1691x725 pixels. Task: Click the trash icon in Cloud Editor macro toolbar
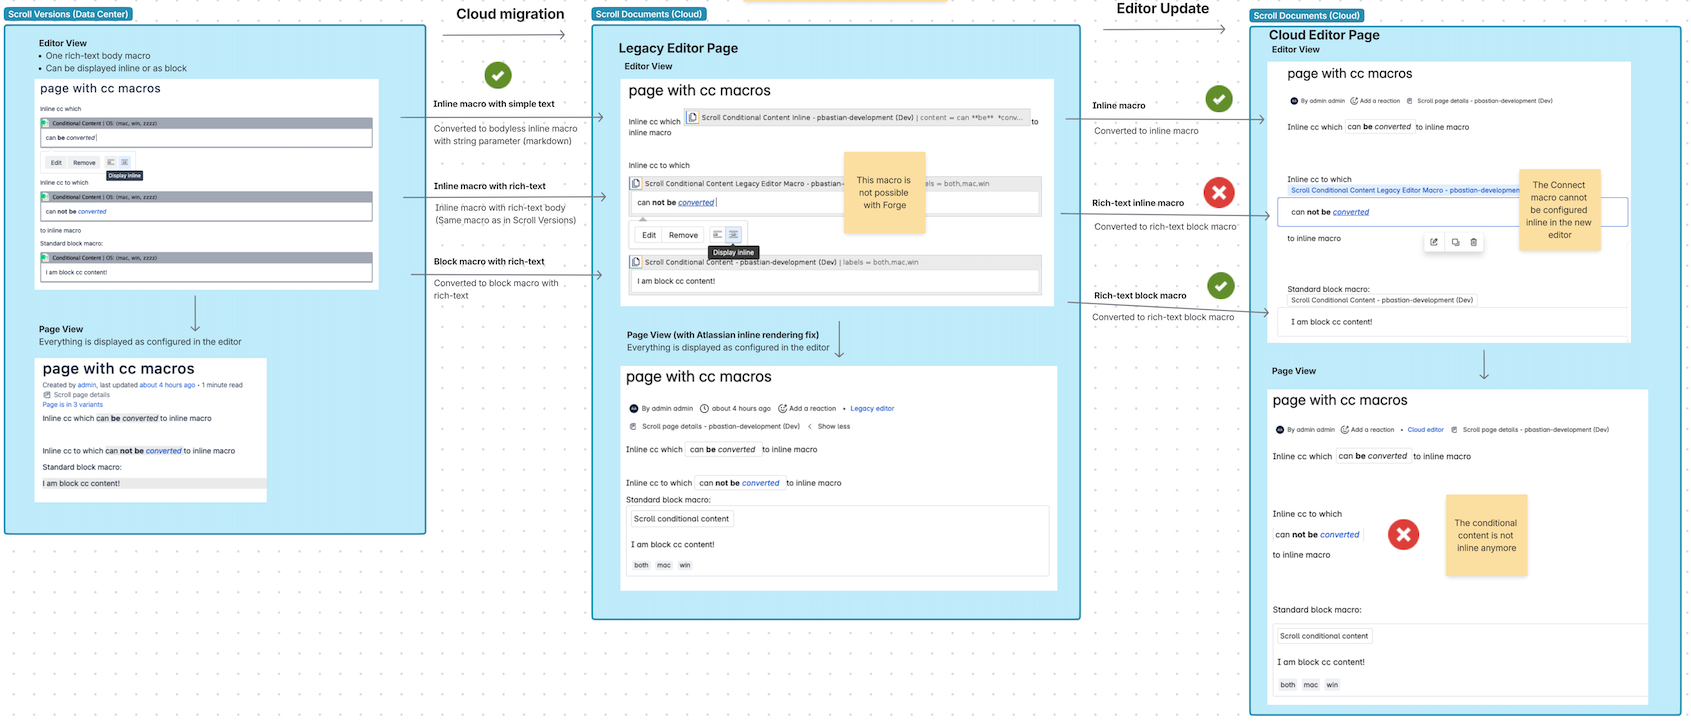click(1473, 242)
